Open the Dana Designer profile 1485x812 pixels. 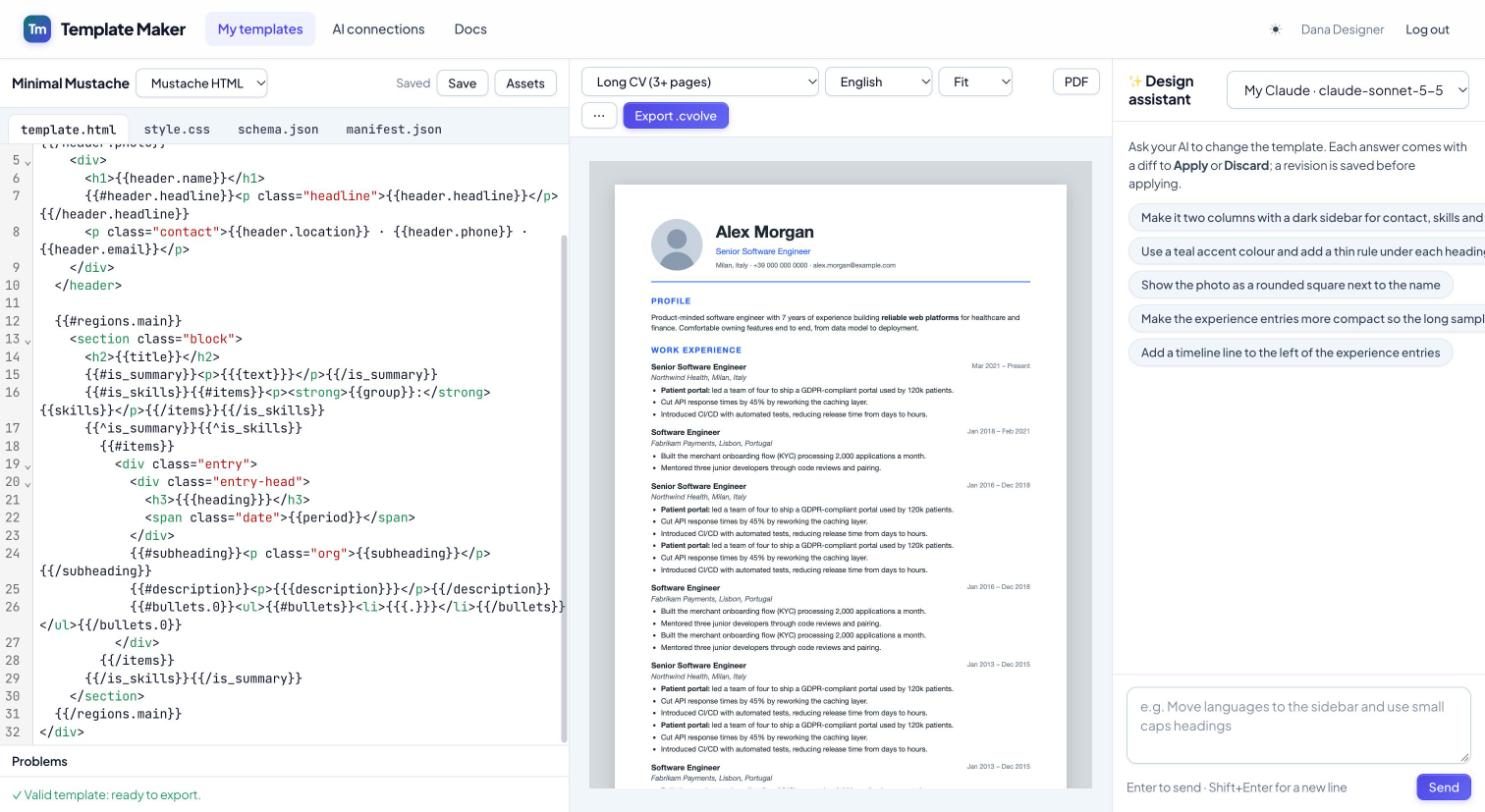click(x=1342, y=29)
